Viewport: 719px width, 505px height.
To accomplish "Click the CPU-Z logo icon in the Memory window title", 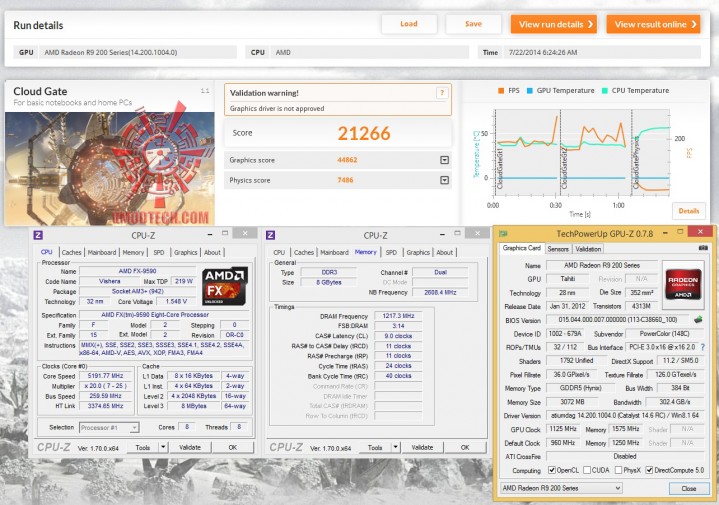I will click(271, 235).
